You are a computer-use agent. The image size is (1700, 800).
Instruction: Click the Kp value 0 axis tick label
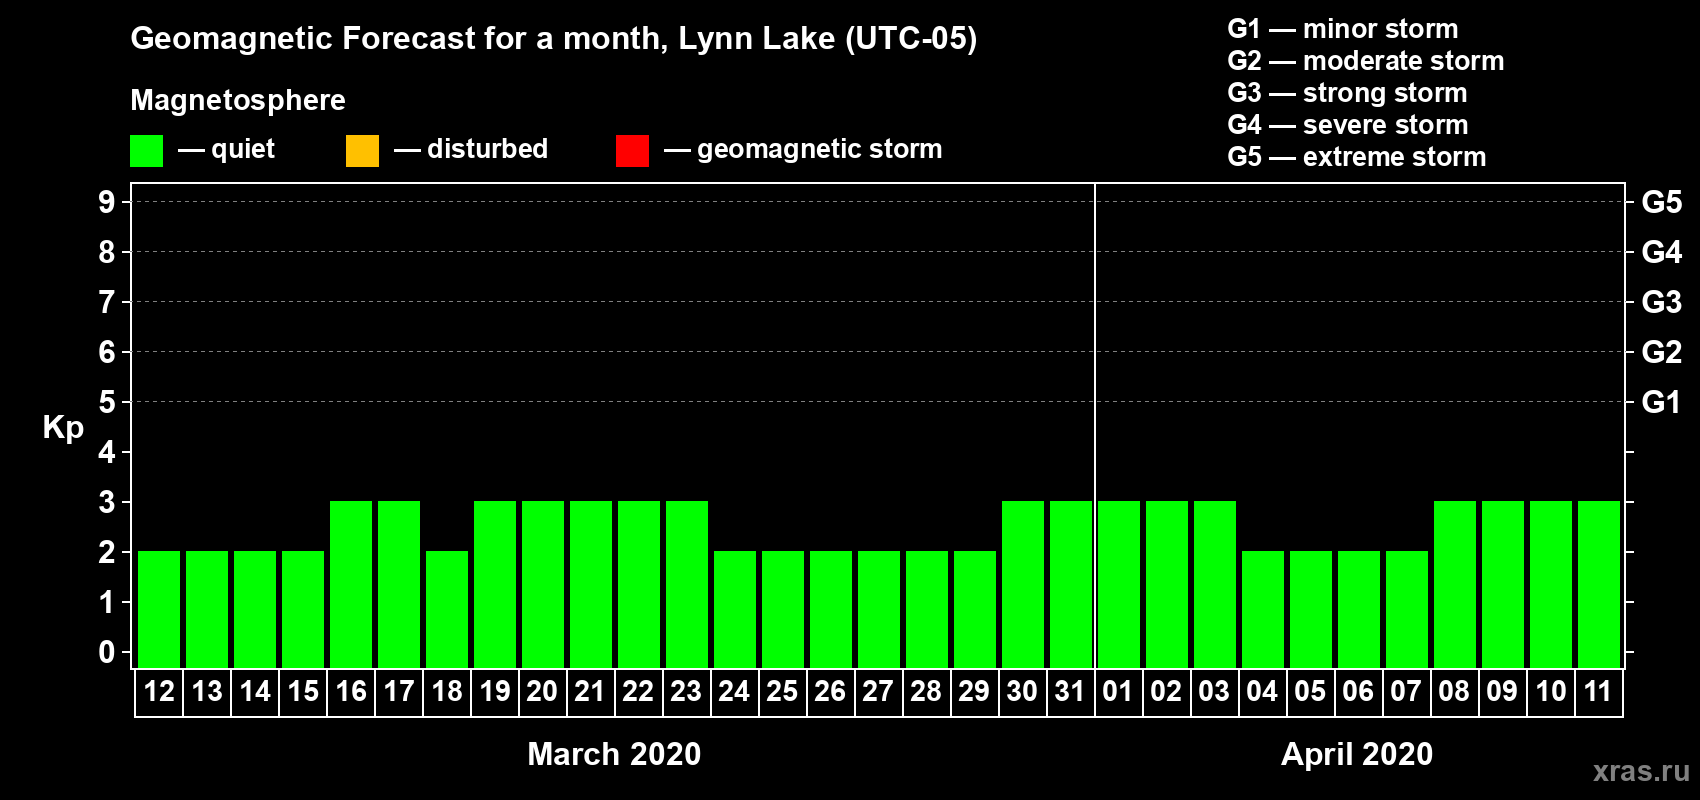[107, 652]
